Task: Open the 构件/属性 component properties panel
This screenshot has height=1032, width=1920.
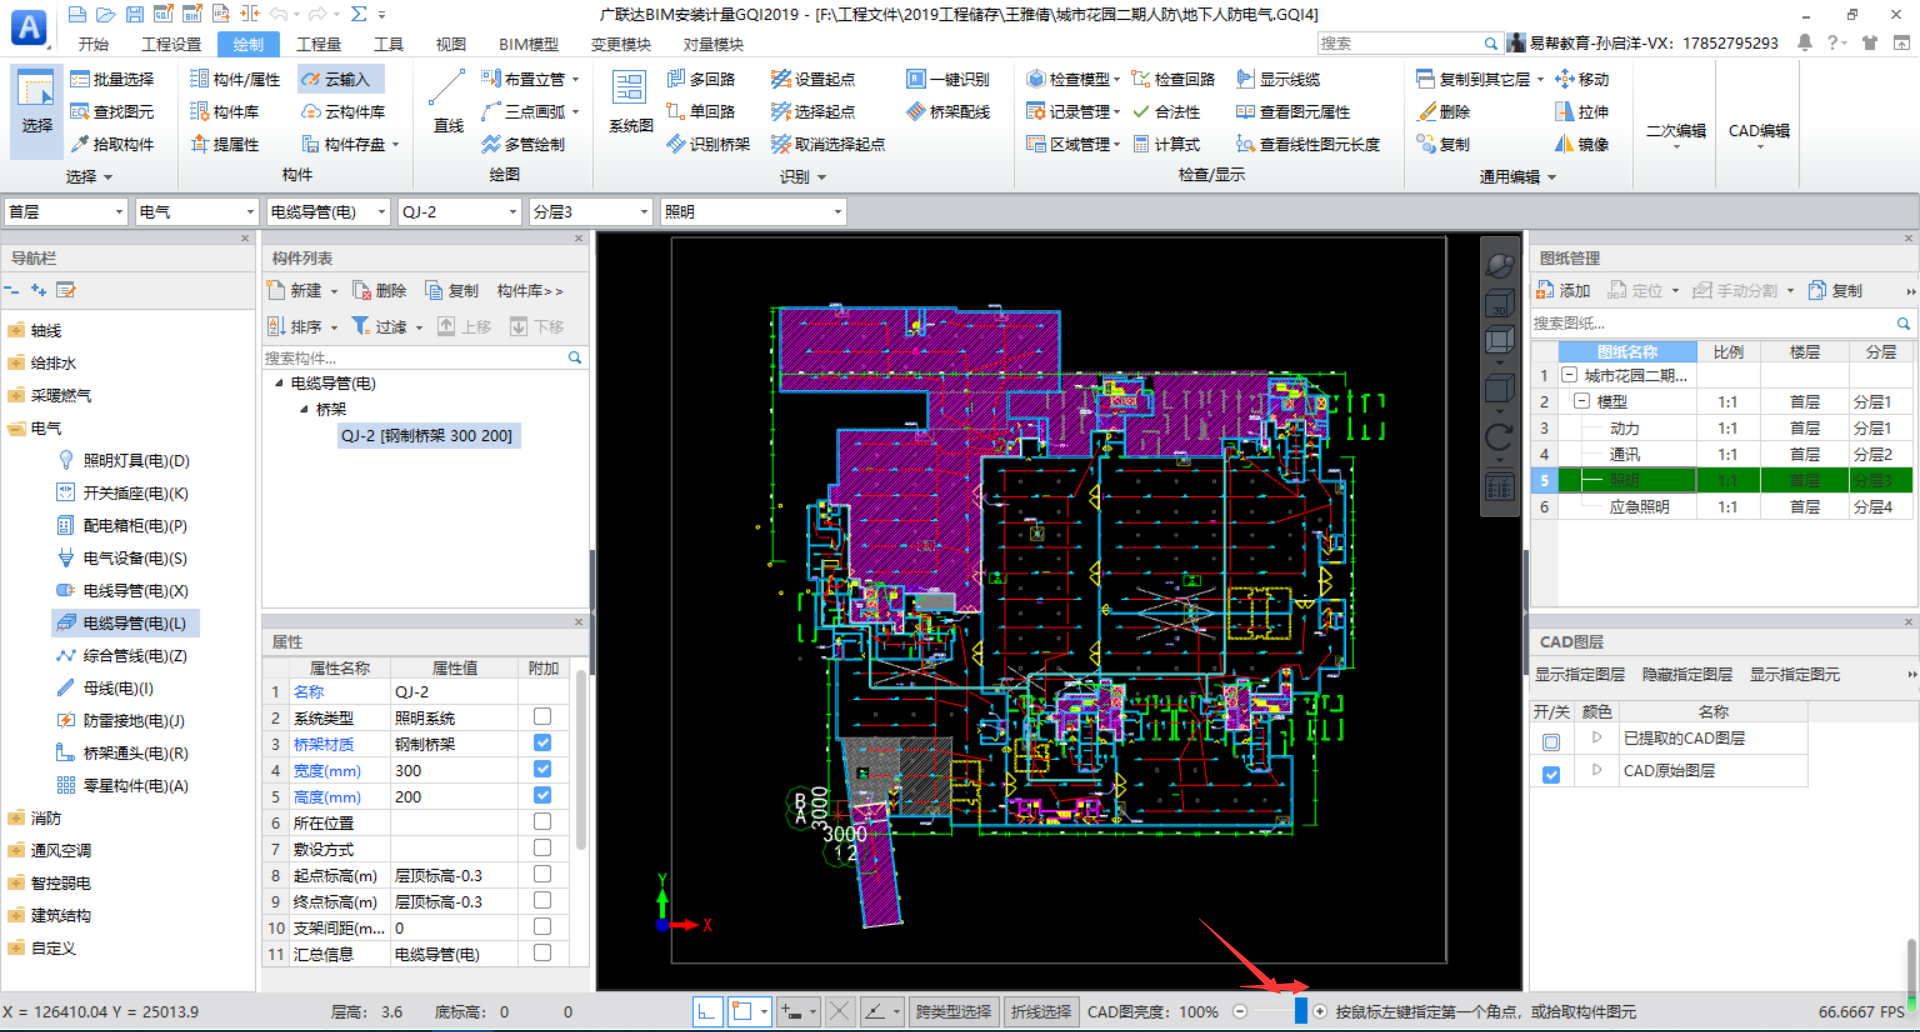Action: (x=235, y=79)
